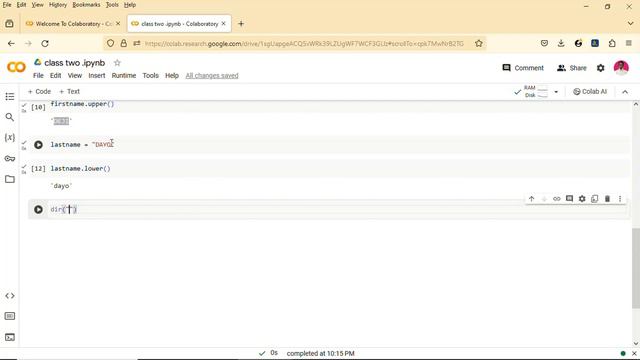Open Colab AI assistant

coord(590,91)
